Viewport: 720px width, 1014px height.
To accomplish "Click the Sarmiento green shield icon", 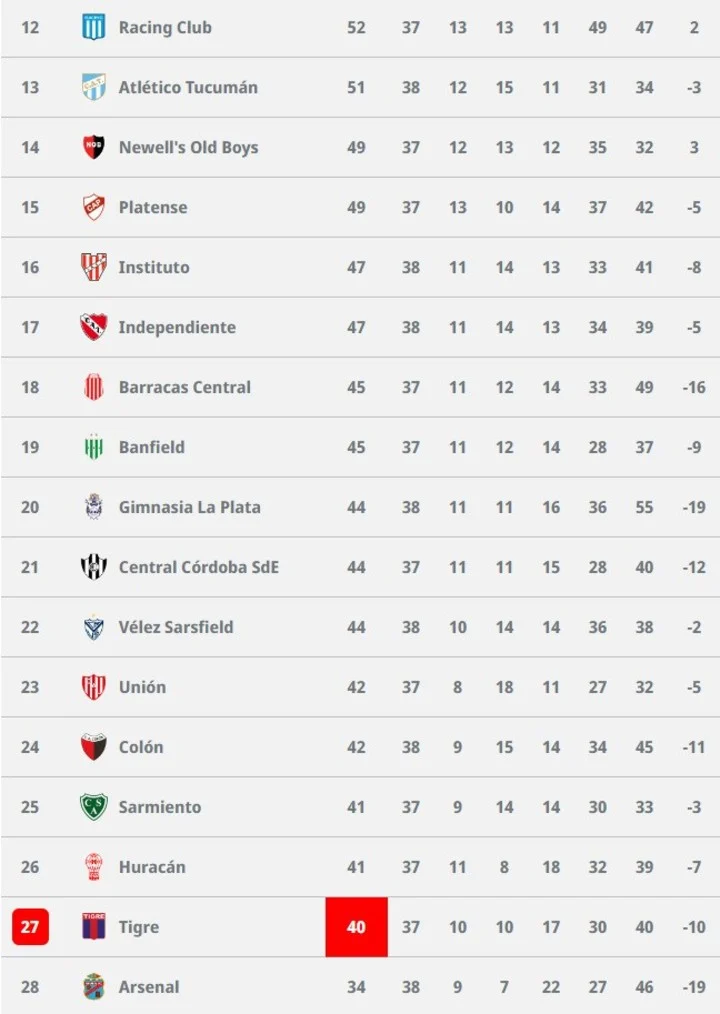I will coord(93,807).
